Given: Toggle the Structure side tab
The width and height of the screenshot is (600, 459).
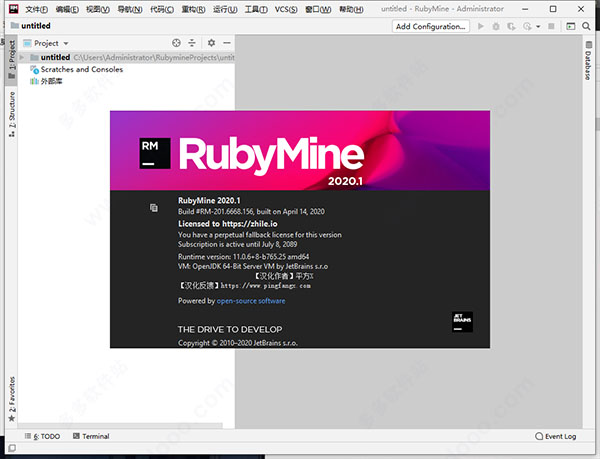Looking at the screenshot, I should pos(12,114).
